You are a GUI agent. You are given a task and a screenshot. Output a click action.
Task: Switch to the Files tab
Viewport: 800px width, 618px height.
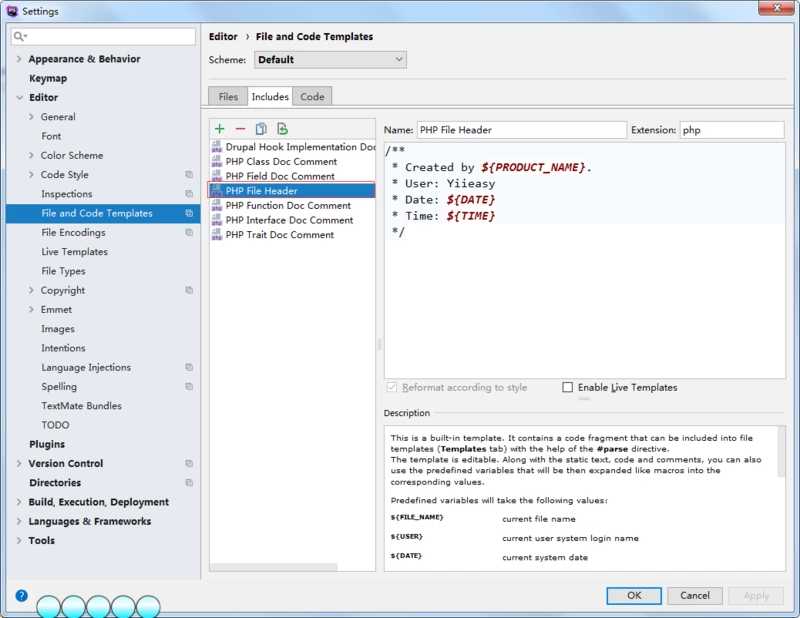pyautogui.click(x=228, y=96)
